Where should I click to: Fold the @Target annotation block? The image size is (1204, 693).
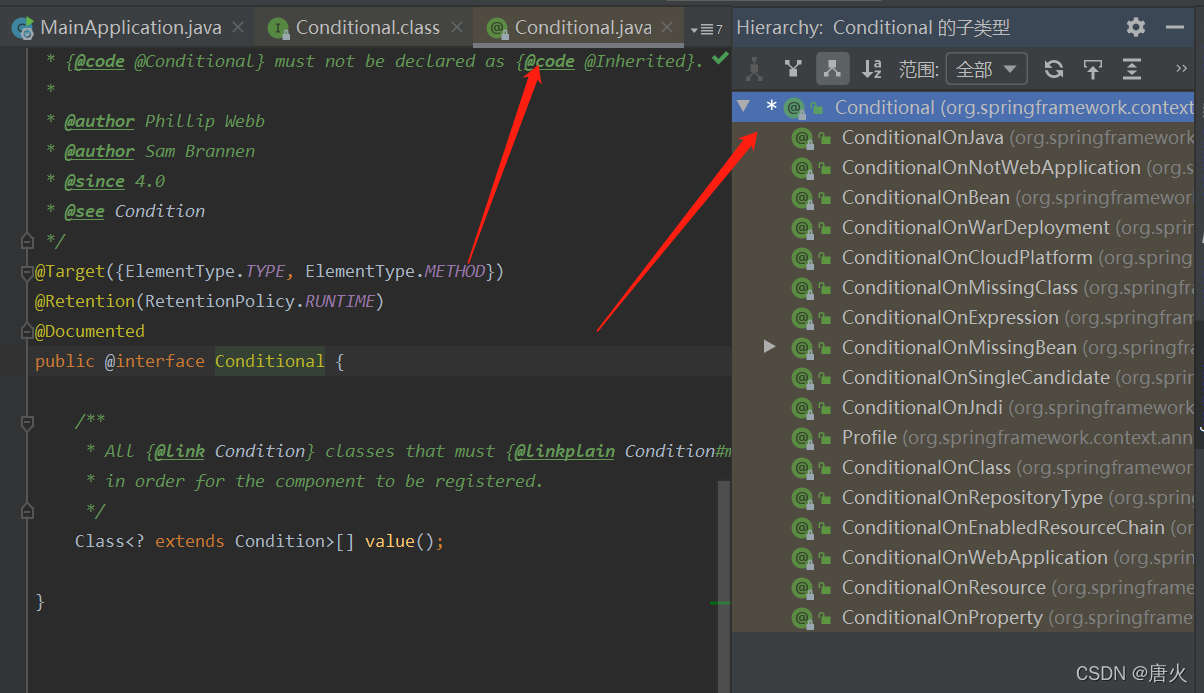[x=28, y=271]
